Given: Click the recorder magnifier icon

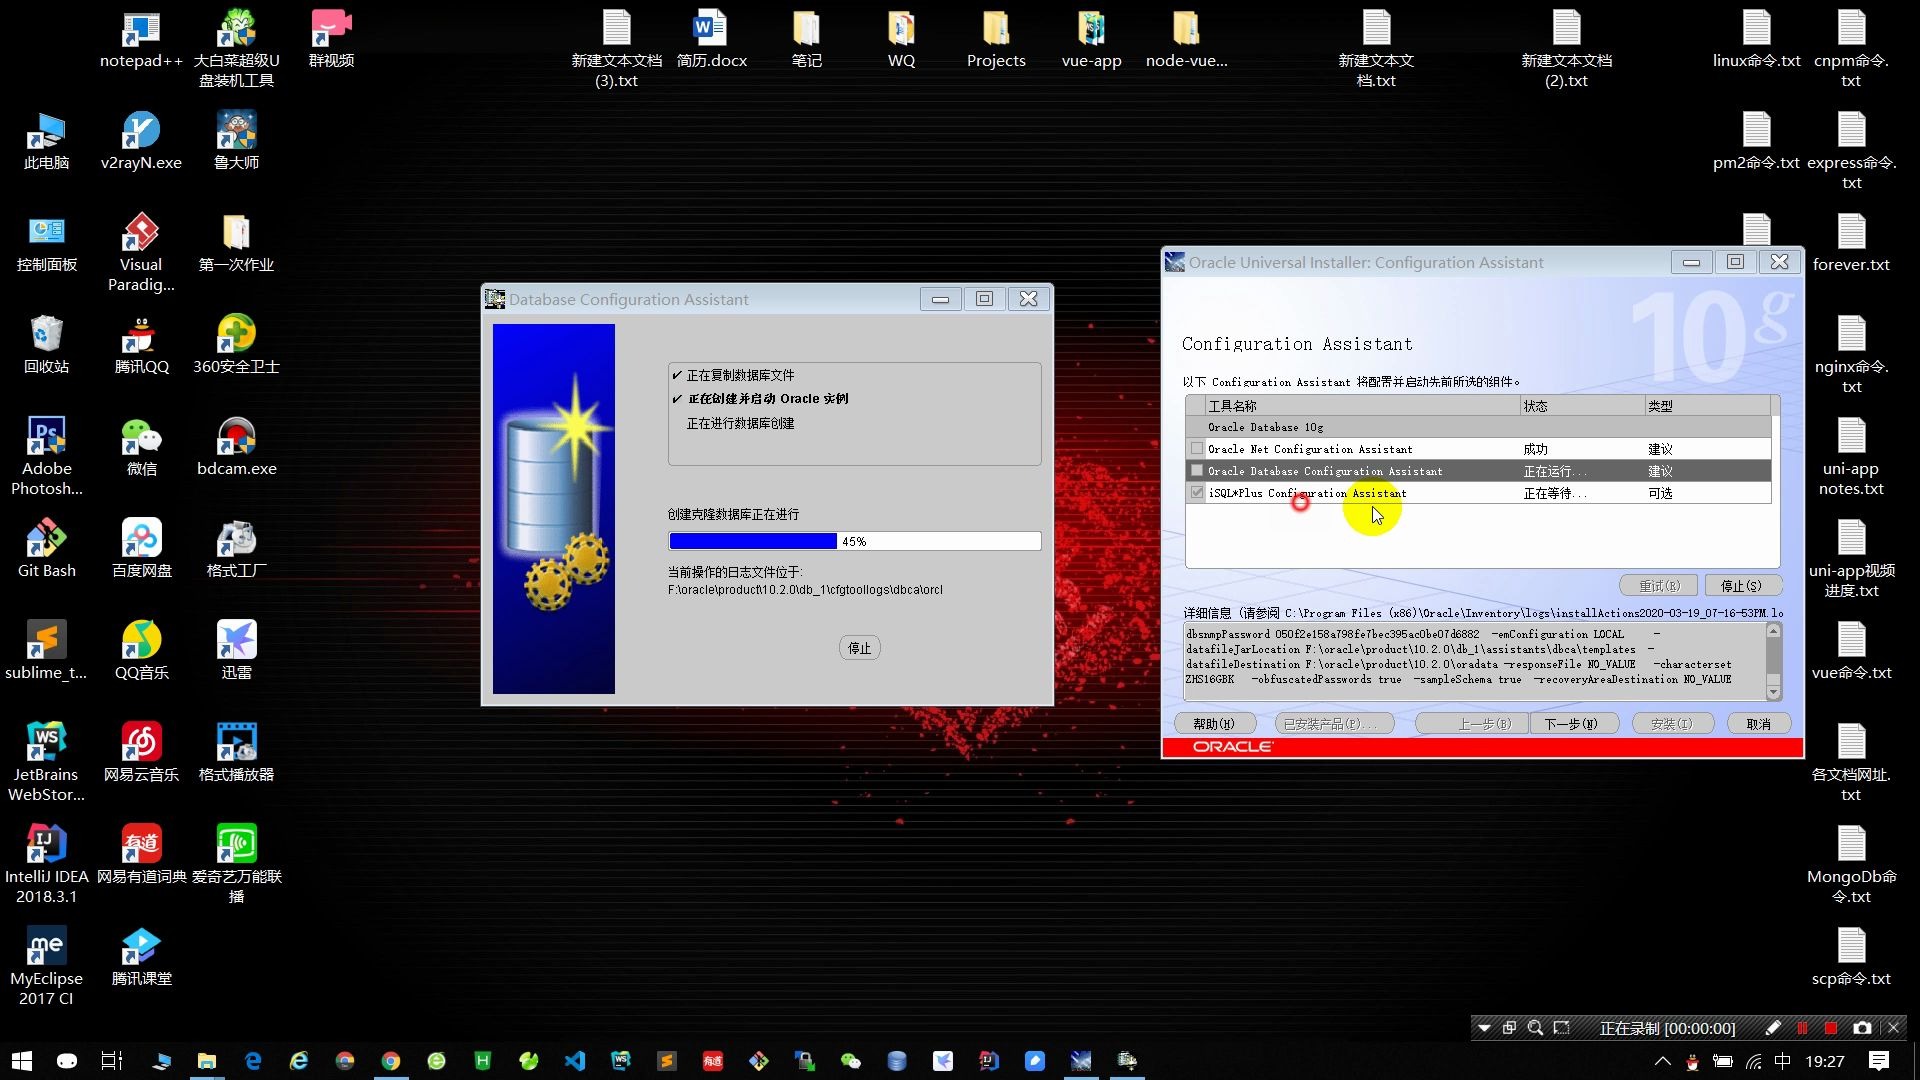Looking at the screenshot, I should (1535, 1028).
